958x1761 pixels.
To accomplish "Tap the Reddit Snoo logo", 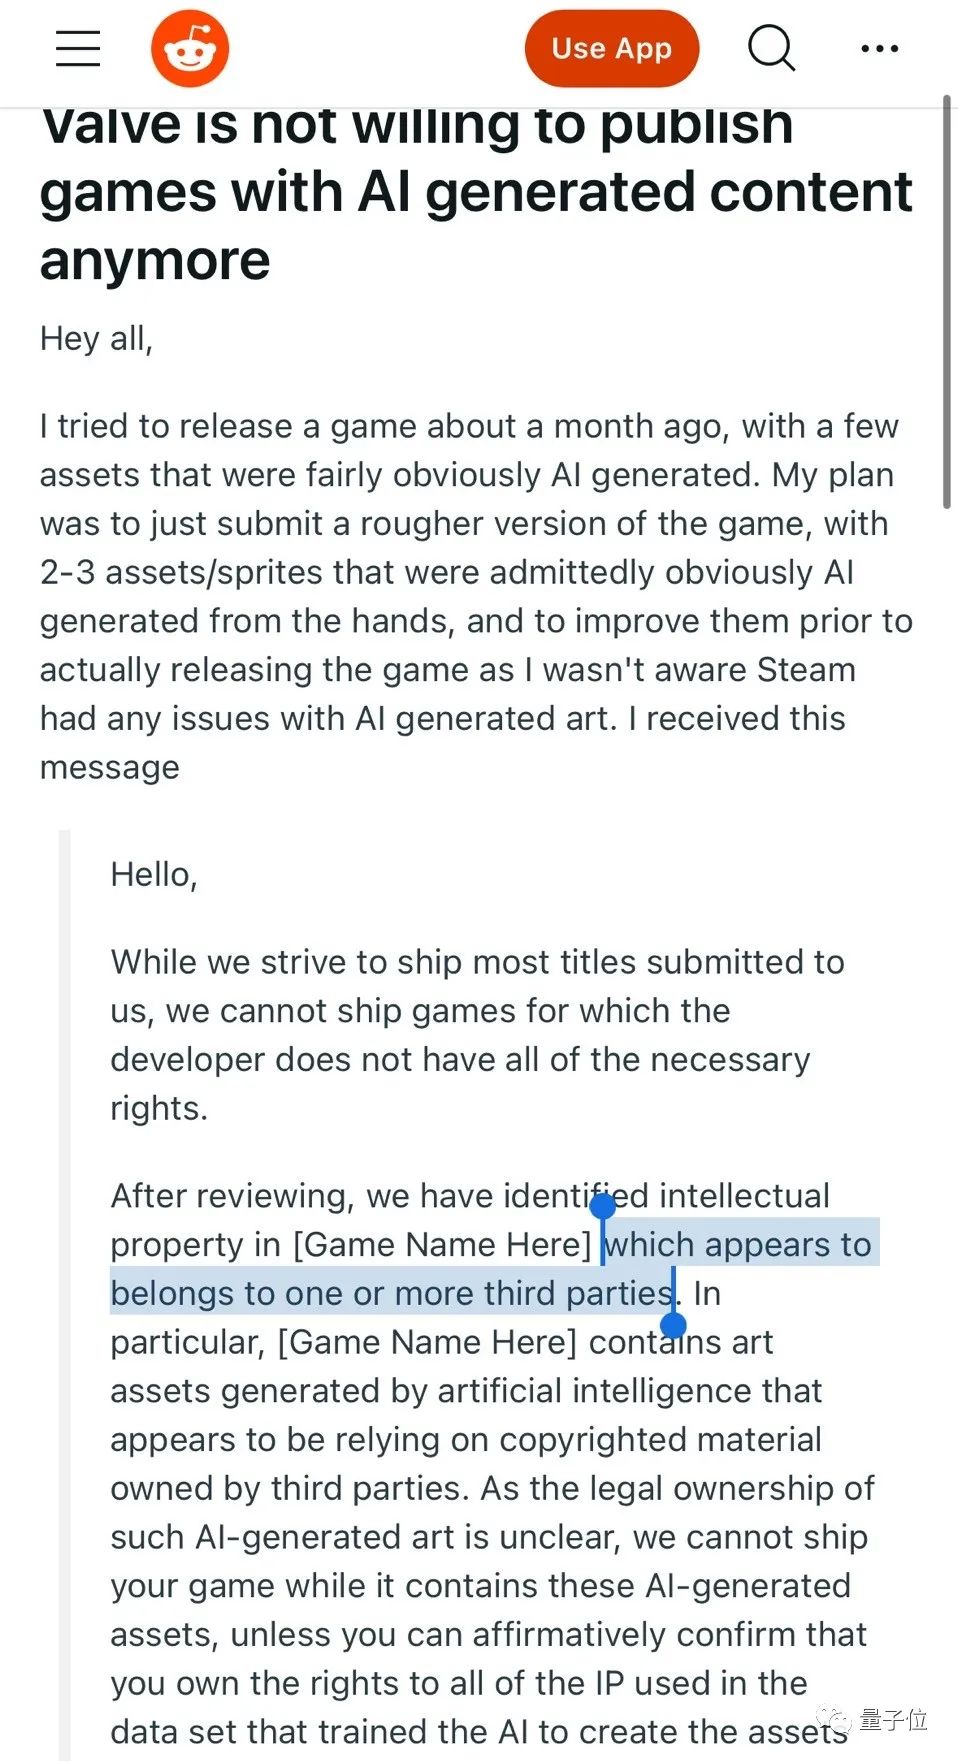I will [190, 48].
